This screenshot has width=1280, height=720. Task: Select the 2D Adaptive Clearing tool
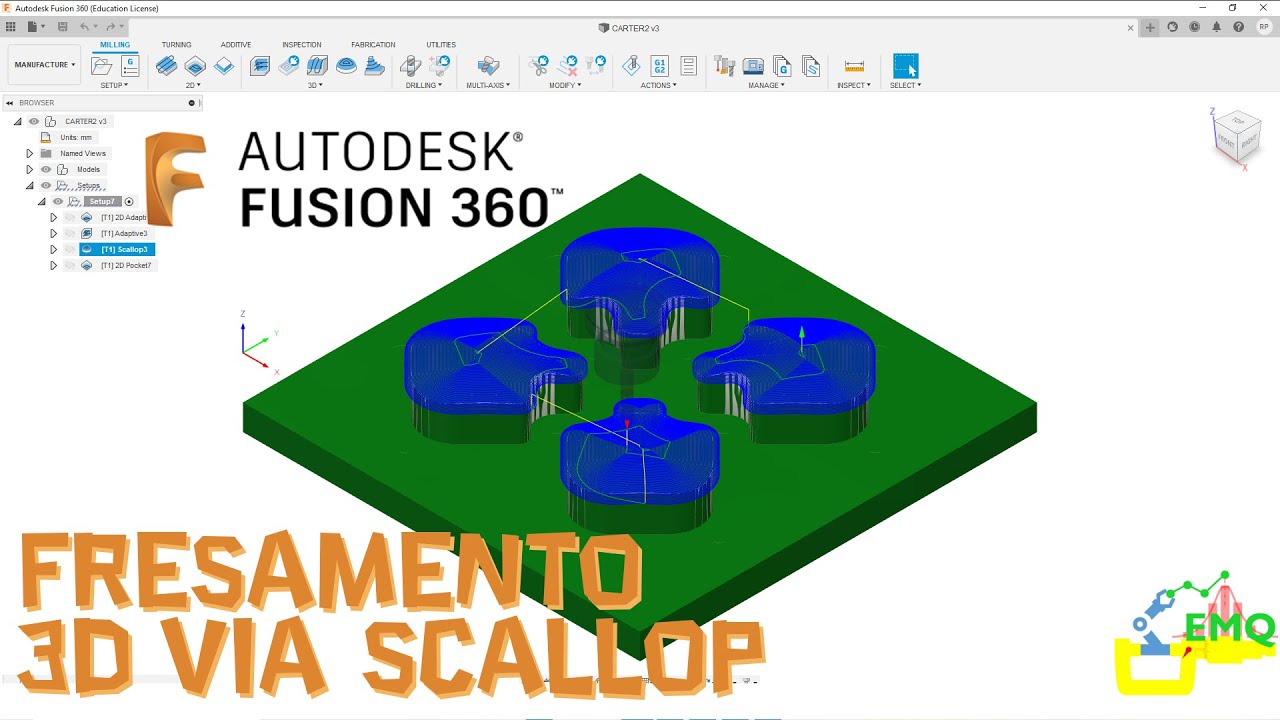pyautogui.click(x=167, y=66)
